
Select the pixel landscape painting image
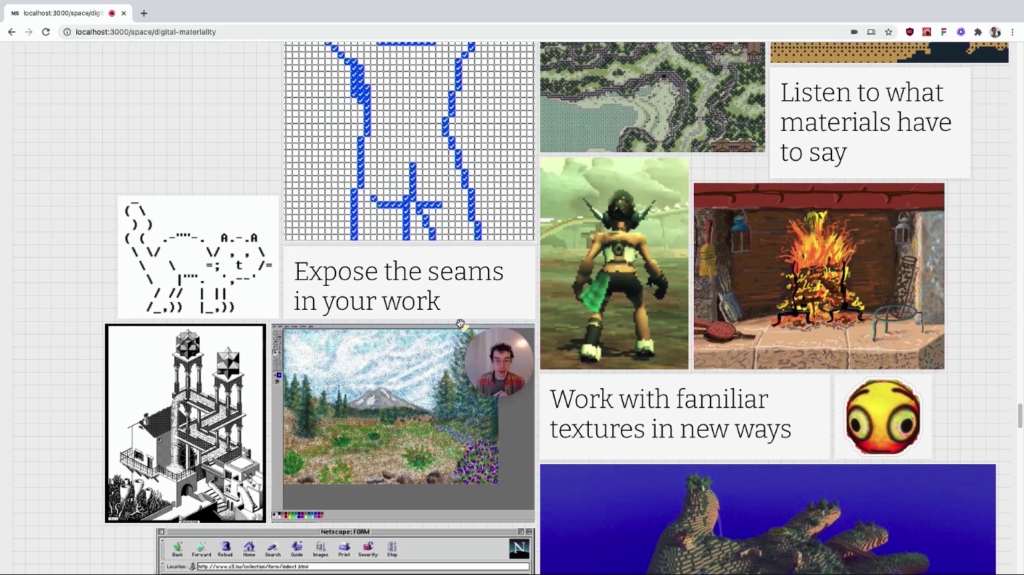[403, 423]
